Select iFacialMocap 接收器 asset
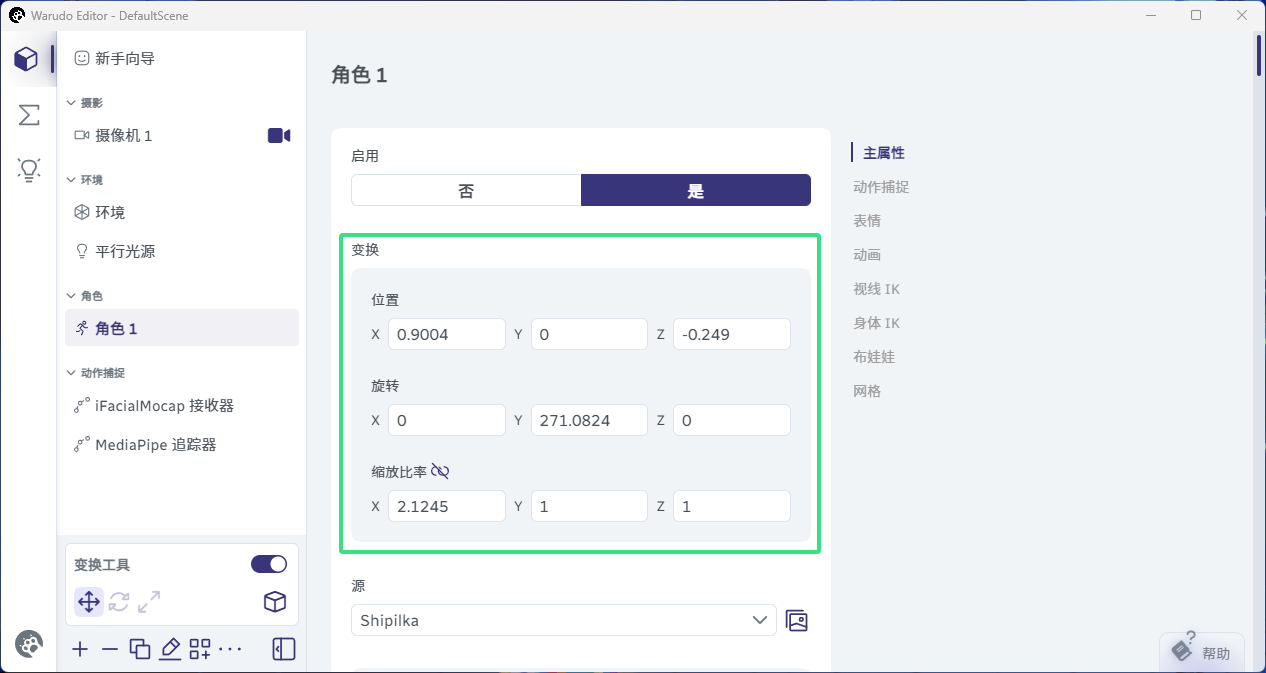This screenshot has width=1266, height=673. (182, 405)
